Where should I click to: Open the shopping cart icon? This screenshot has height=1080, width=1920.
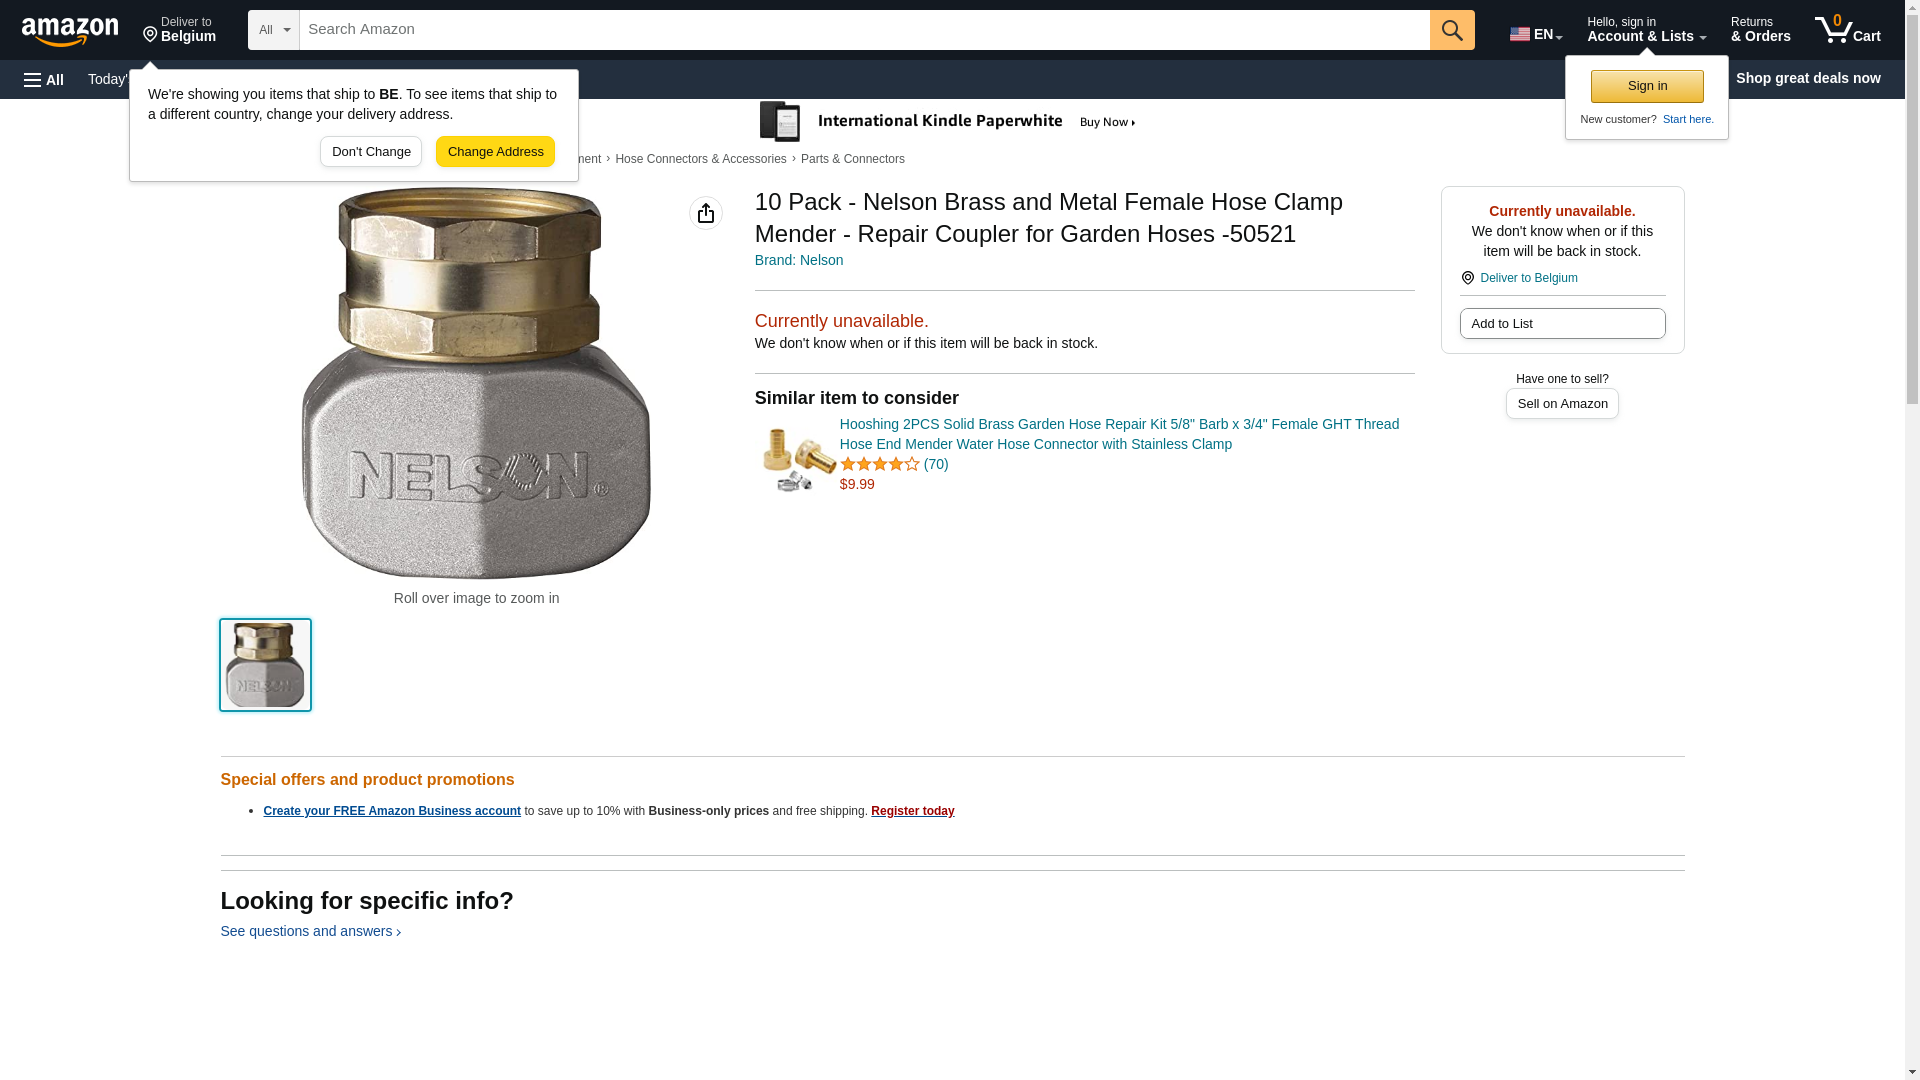click(1847, 30)
